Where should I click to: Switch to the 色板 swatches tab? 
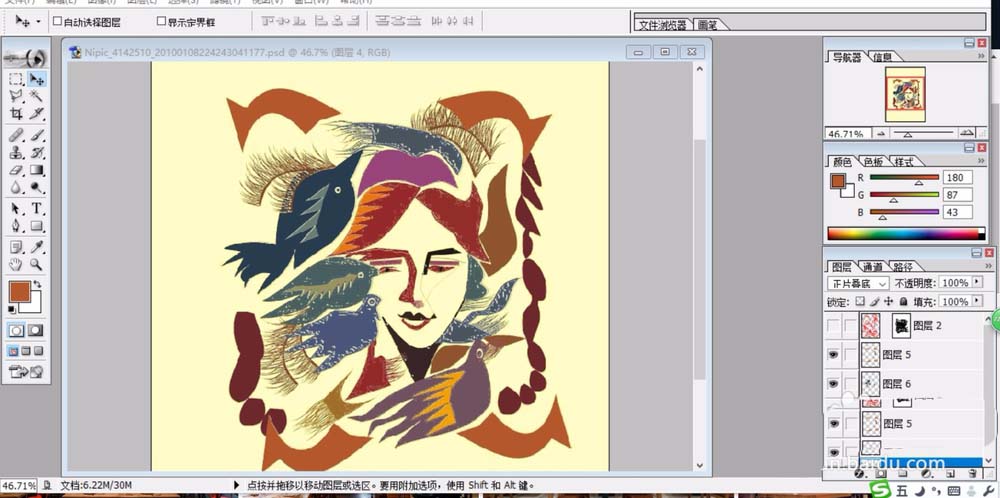tap(872, 162)
